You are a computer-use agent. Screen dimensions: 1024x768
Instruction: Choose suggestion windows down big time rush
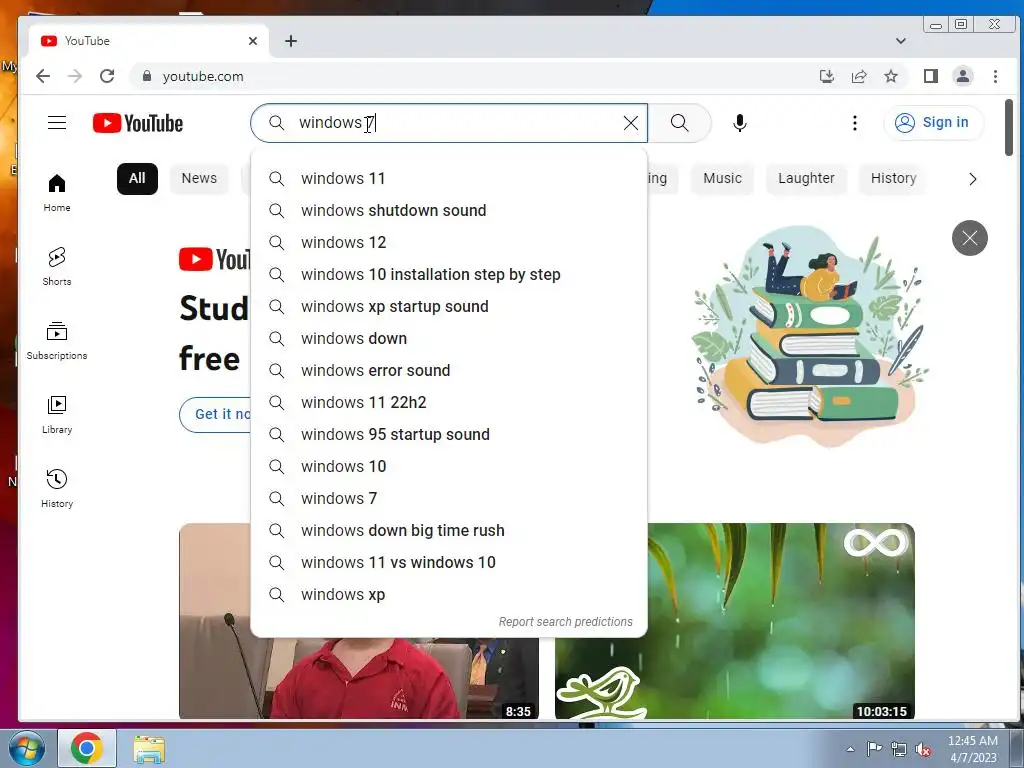pyautogui.click(x=449, y=531)
